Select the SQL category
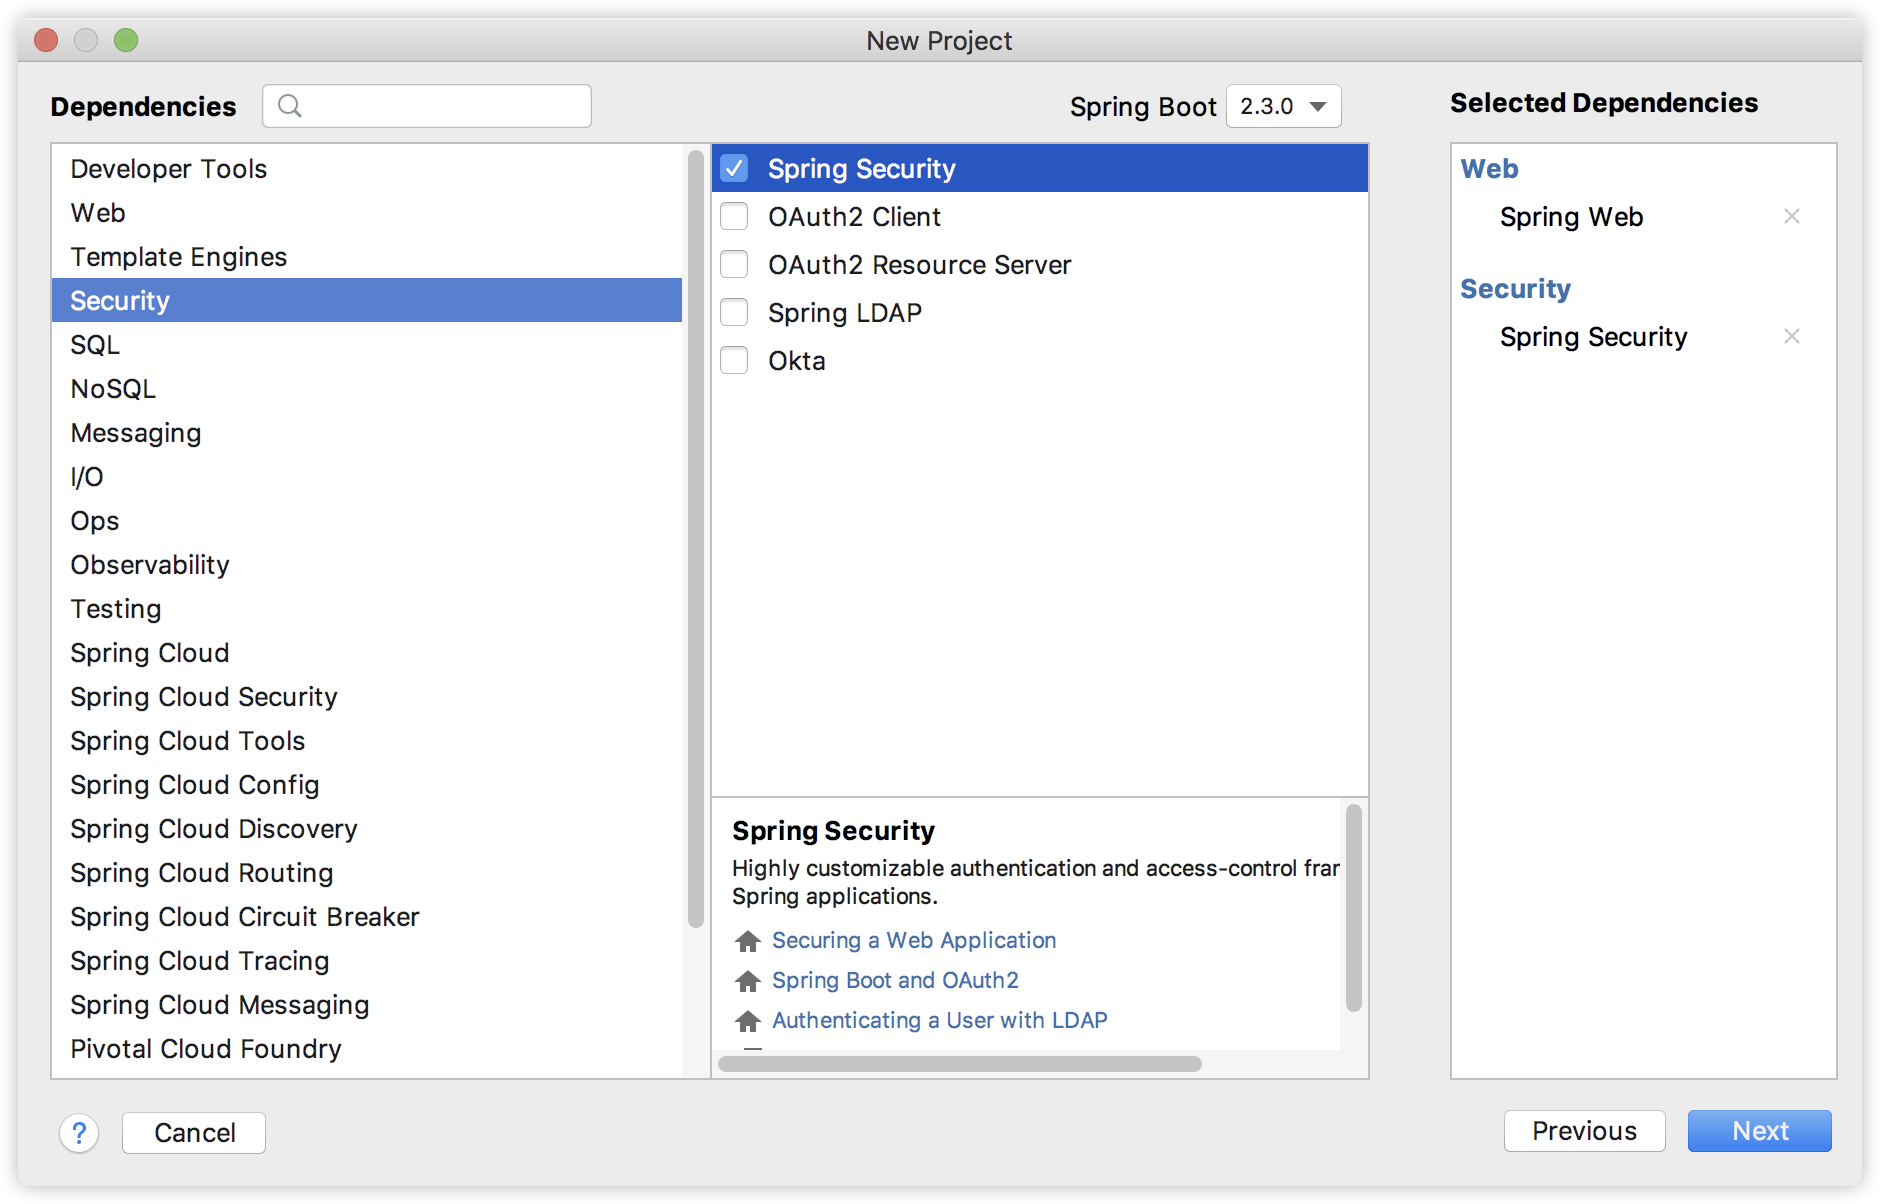 (94, 344)
